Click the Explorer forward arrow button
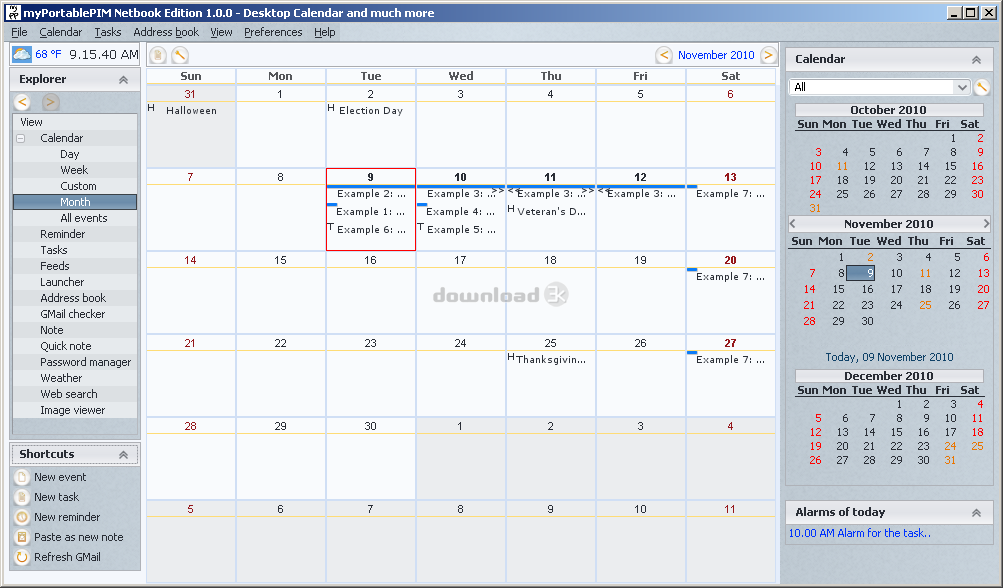 click(x=51, y=102)
